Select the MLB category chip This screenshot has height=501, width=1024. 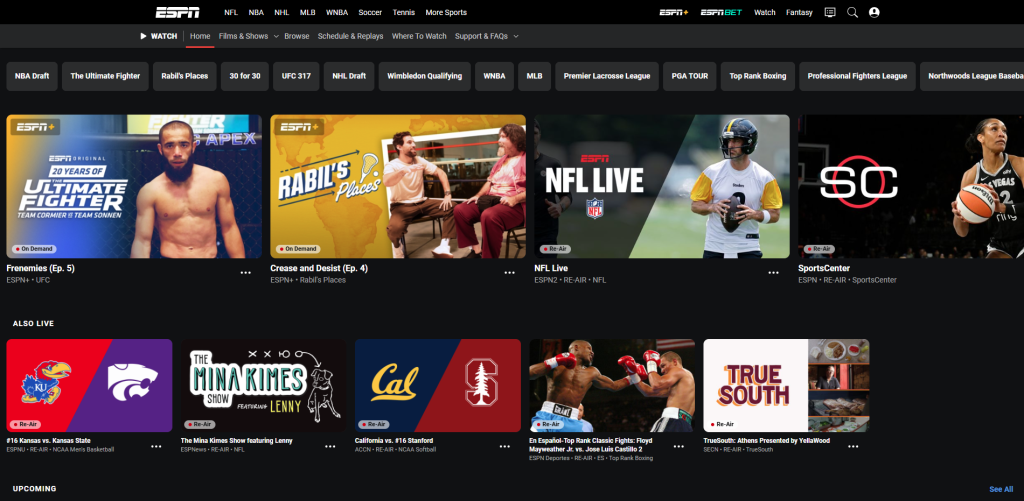point(535,76)
